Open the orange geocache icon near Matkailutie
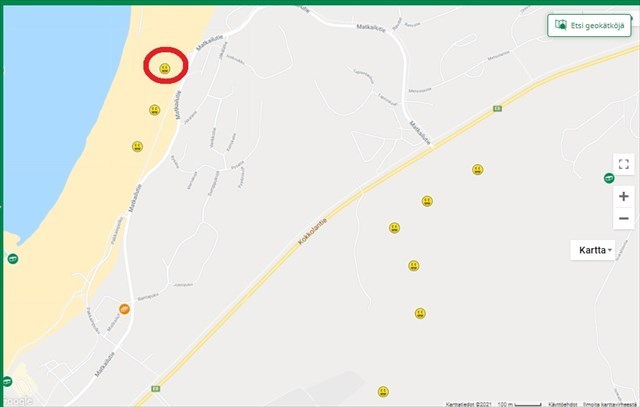 pyautogui.click(x=124, y=309)
